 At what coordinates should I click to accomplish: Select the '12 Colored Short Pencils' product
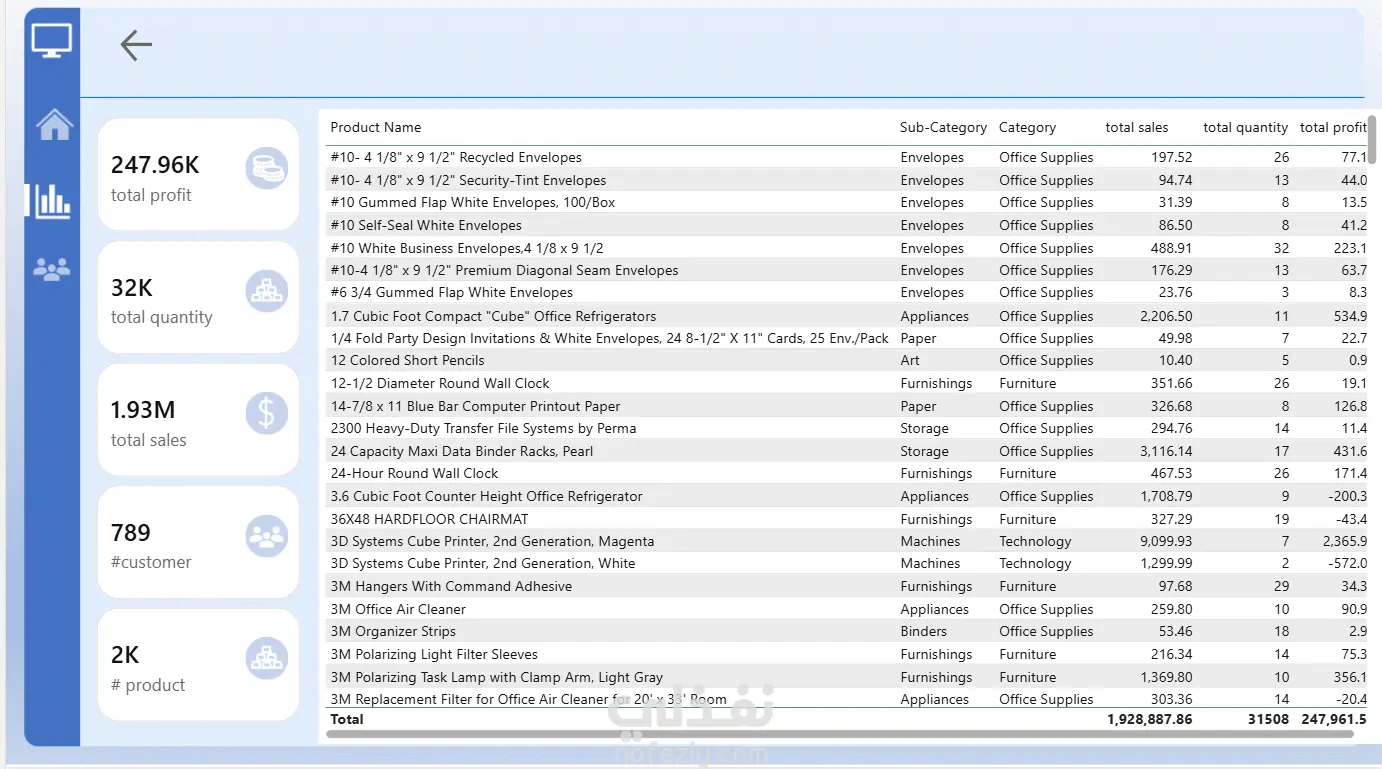pos(848,360)
